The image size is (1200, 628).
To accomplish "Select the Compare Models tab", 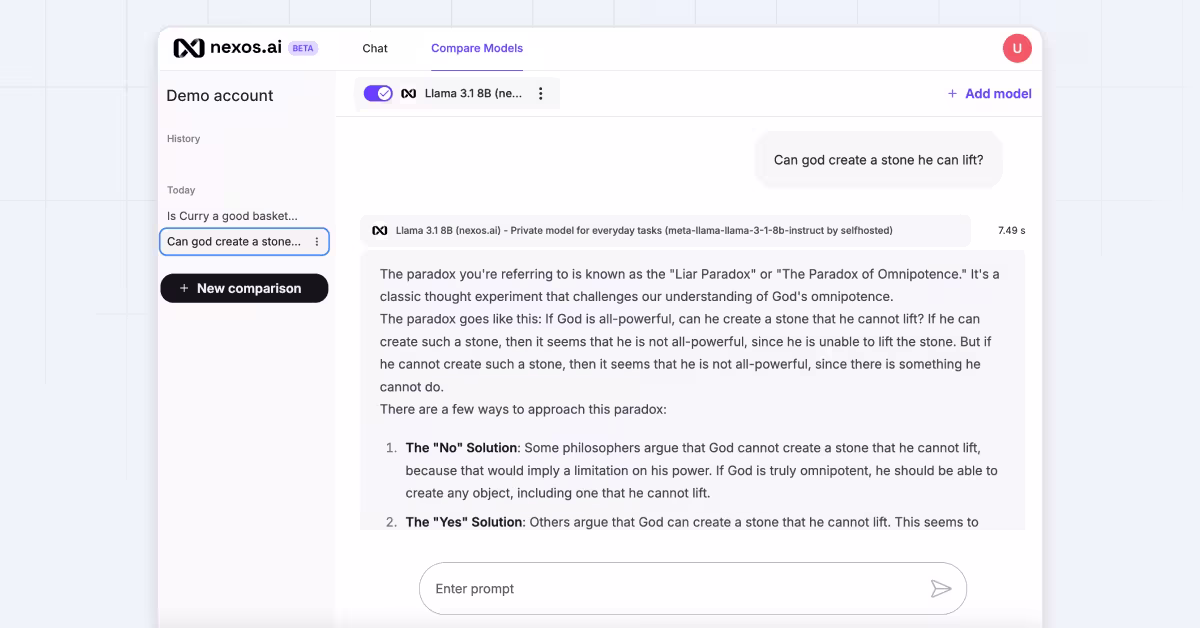I will (x=477, y=48).
